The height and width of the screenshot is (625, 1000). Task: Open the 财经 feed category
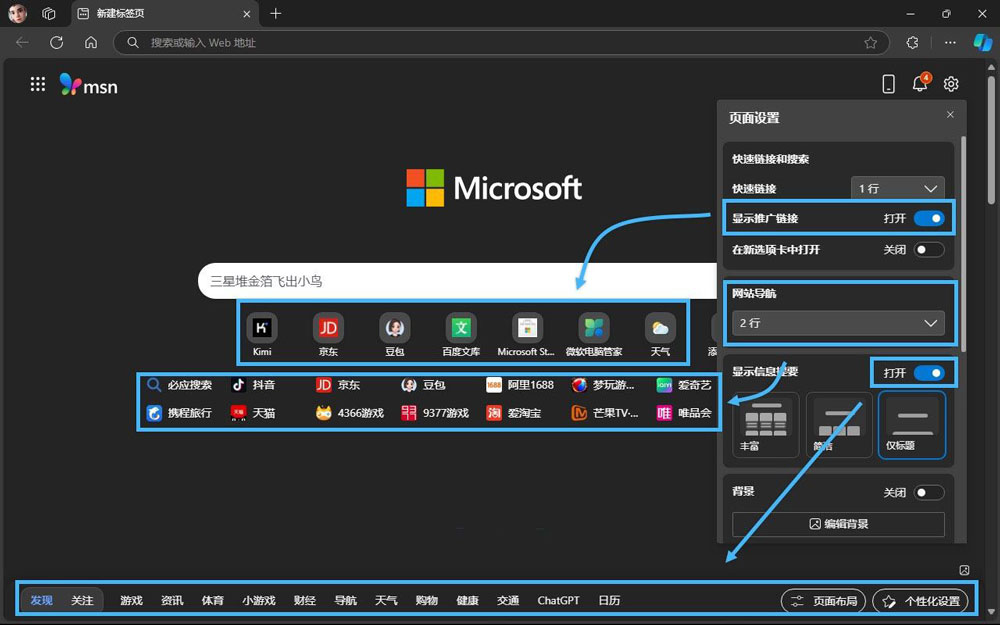coord(305,600)
